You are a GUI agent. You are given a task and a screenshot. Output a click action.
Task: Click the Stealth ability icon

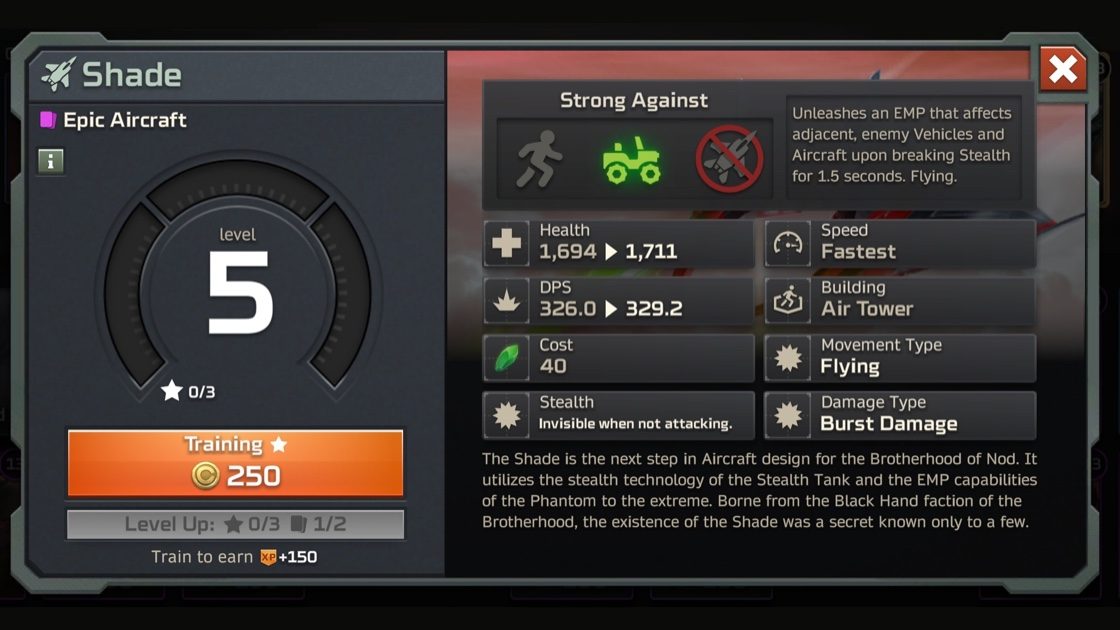pyautogui.click(x=506, y=415)
